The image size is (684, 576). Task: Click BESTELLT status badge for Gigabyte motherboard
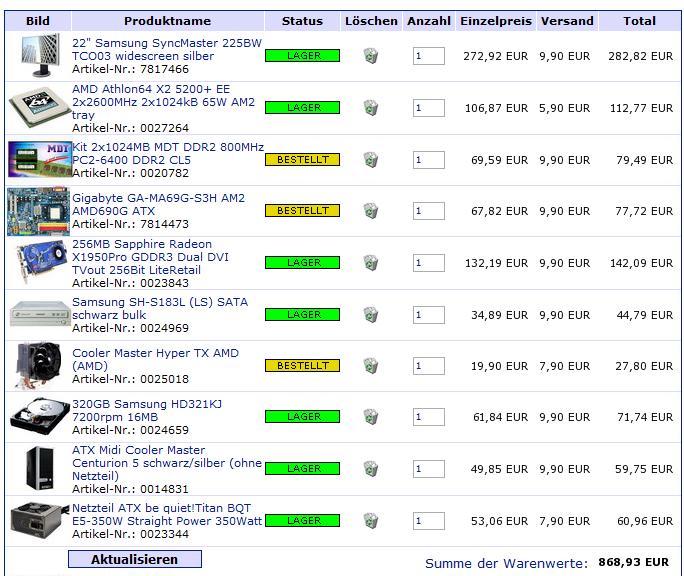pyautogui.click(x=302, y=211)
